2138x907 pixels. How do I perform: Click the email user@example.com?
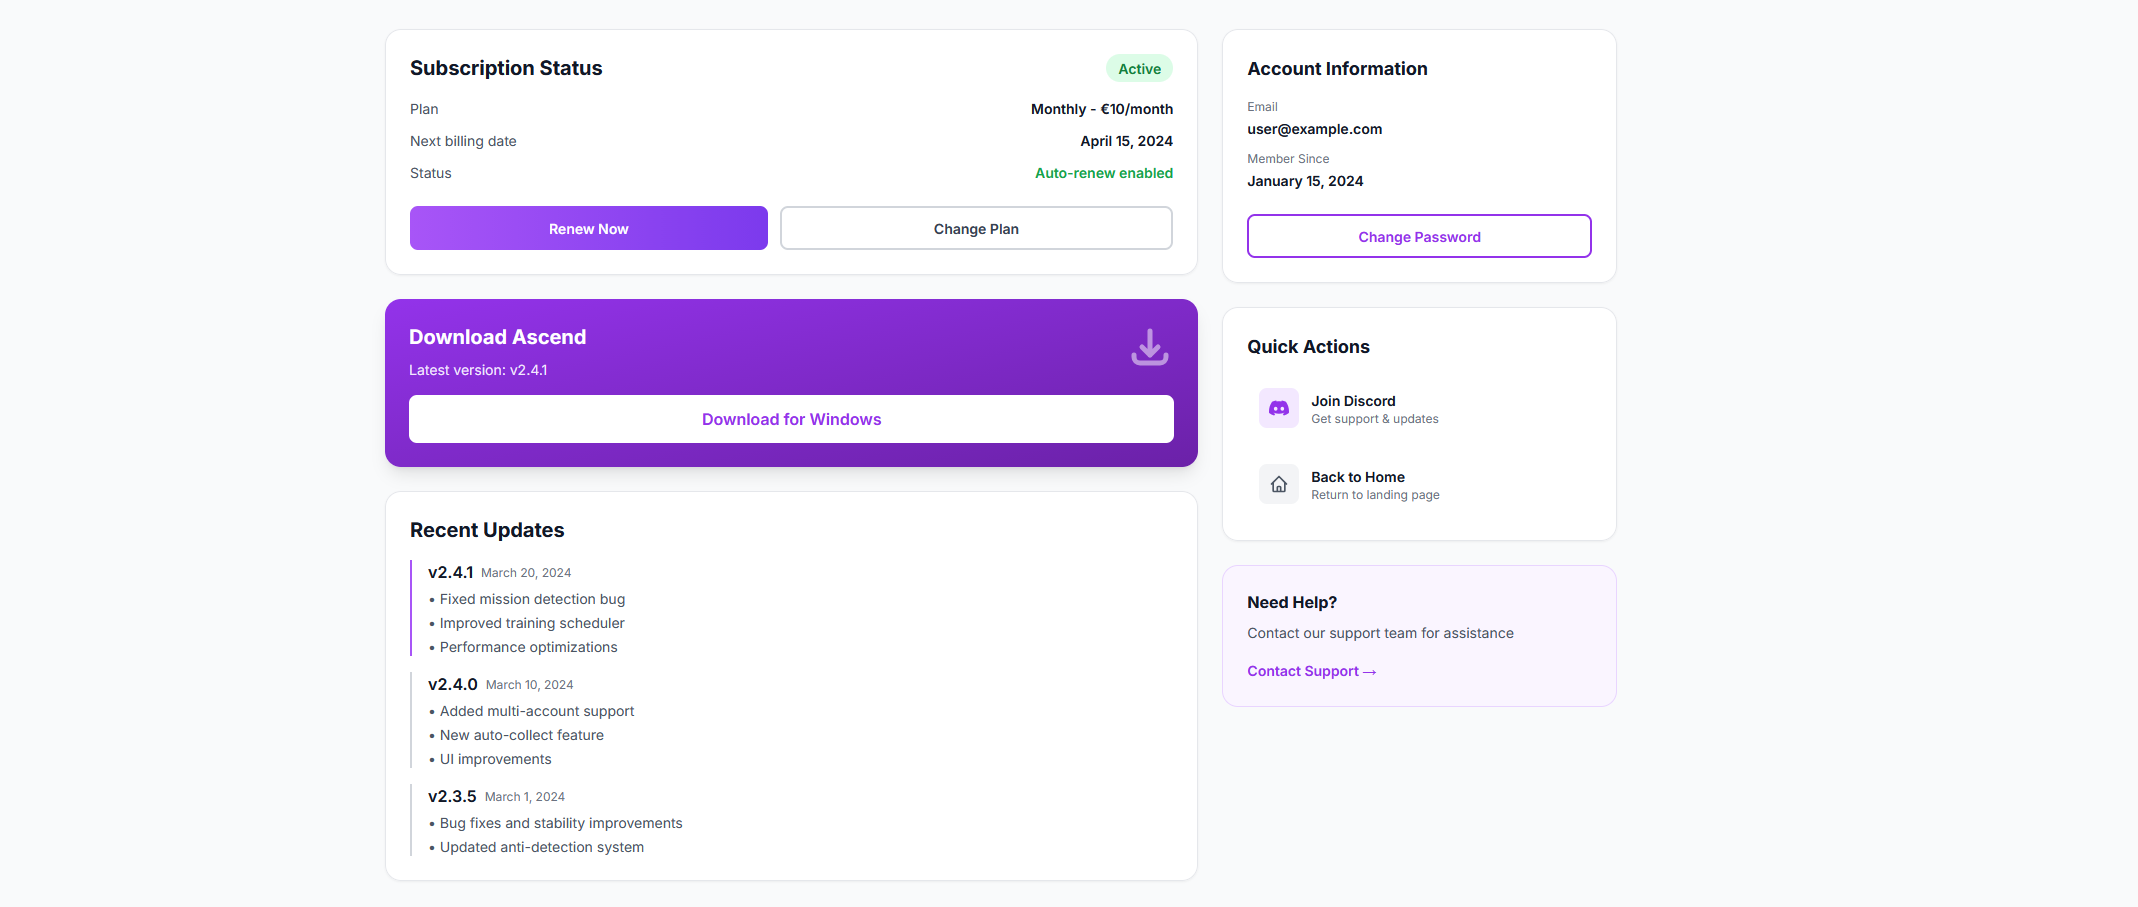click(1314, 129)
